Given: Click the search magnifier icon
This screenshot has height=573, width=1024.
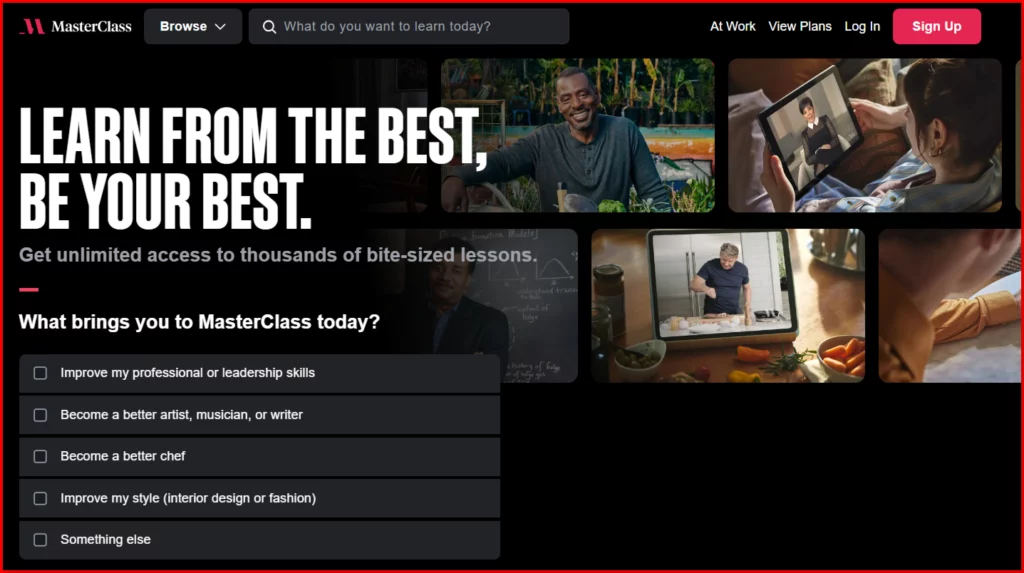Looking at the screenshot, I should click(x=269, y=27).
